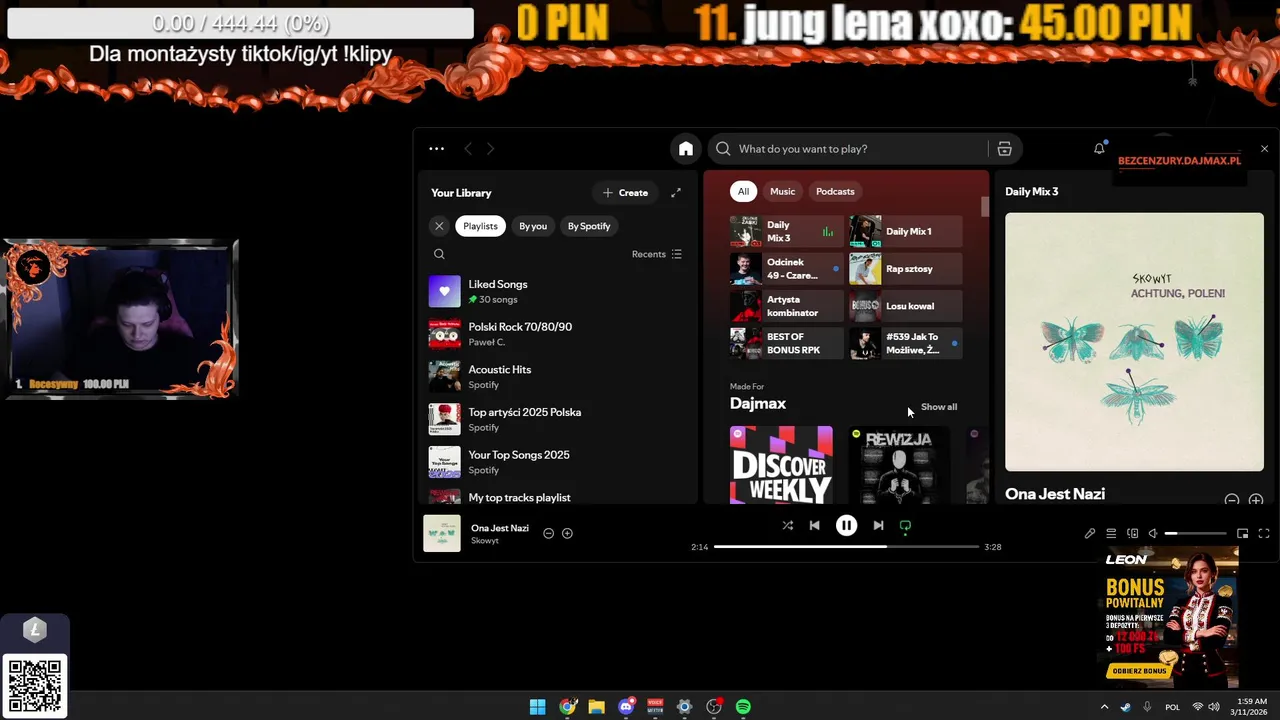Search within Your Library magnifier icon
This screenshot has width=1280, height=720.
pos(439,254)
